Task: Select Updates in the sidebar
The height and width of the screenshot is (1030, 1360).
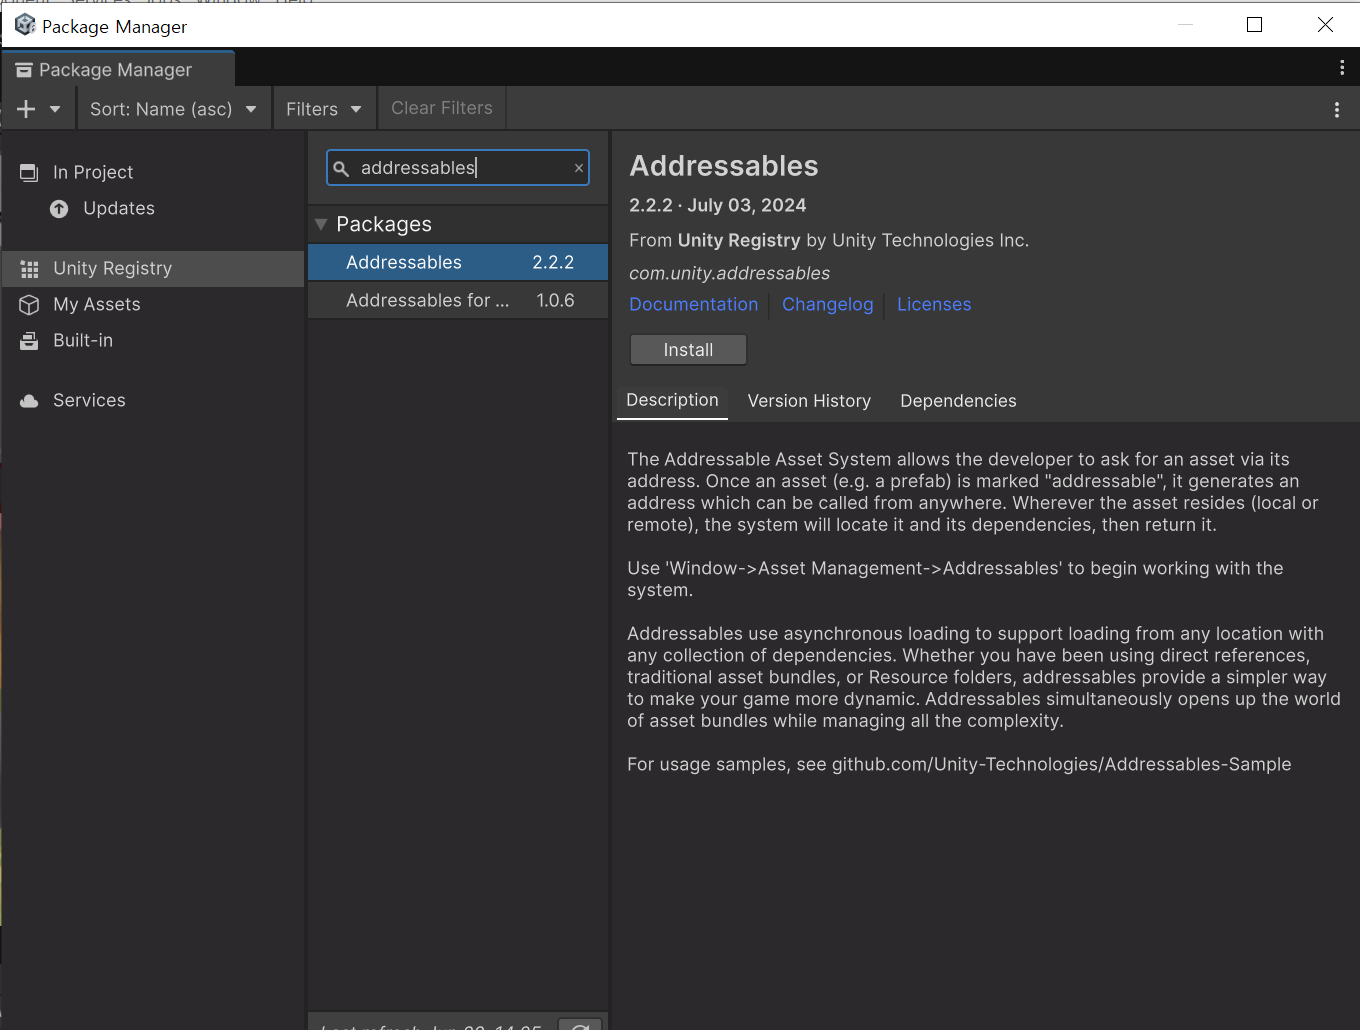Action: point(152,208)
